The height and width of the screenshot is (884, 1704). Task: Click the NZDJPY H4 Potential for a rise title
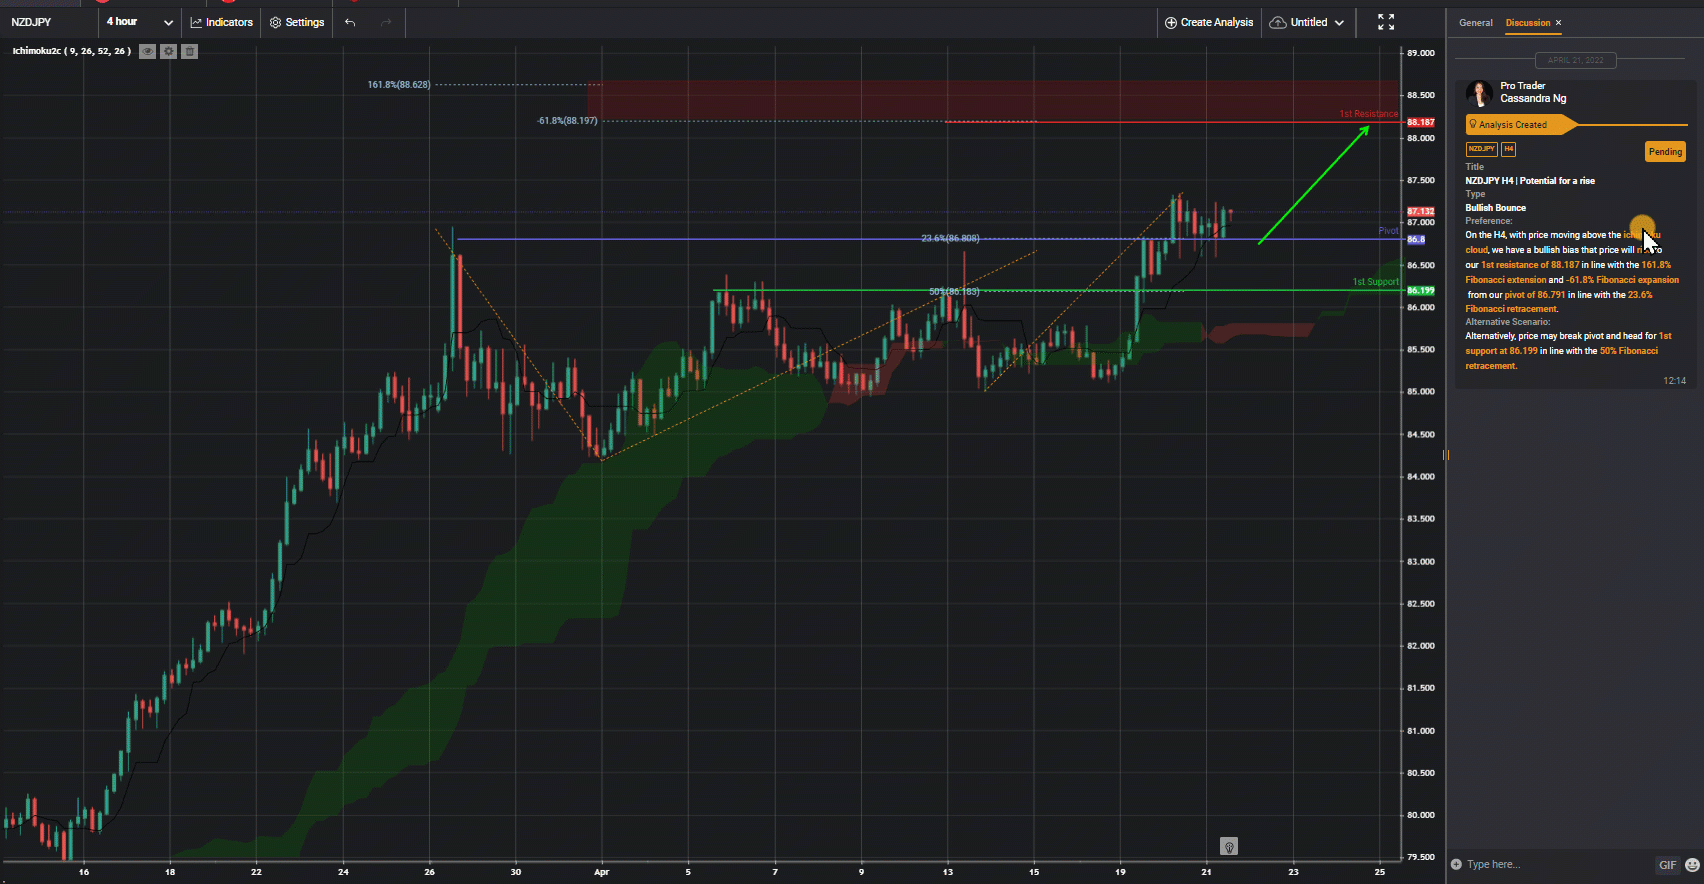[1530, 181]
